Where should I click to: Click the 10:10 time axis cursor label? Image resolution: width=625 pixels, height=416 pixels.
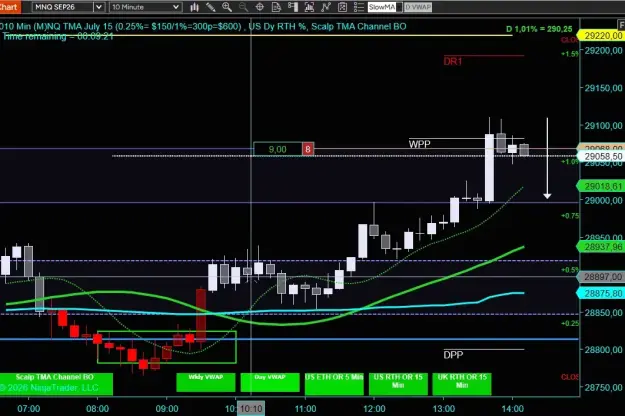(x=251, y=408)
